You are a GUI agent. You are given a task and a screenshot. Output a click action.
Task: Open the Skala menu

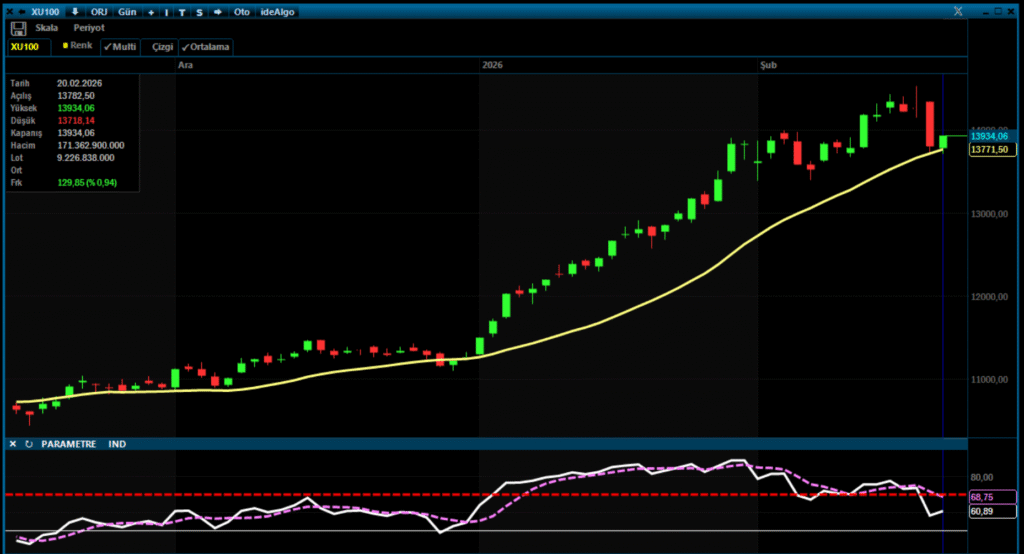coord(46,28)
